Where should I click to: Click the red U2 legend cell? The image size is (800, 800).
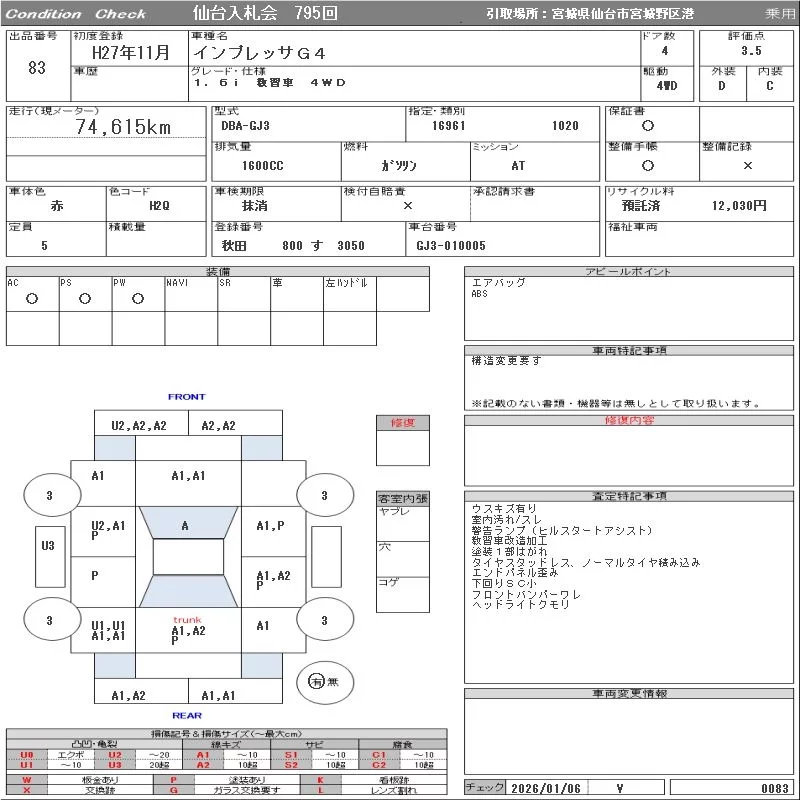coord(114,755)
